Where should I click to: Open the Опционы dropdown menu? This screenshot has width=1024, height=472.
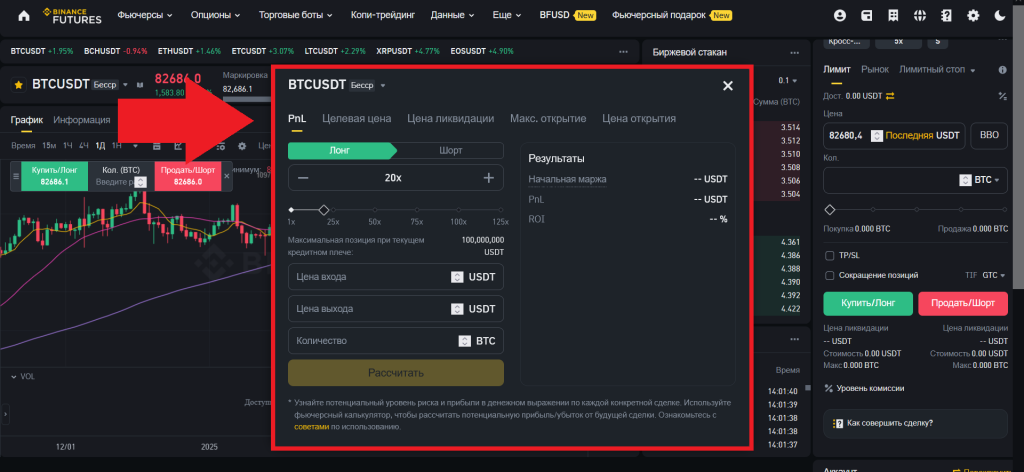click(215, 15)
